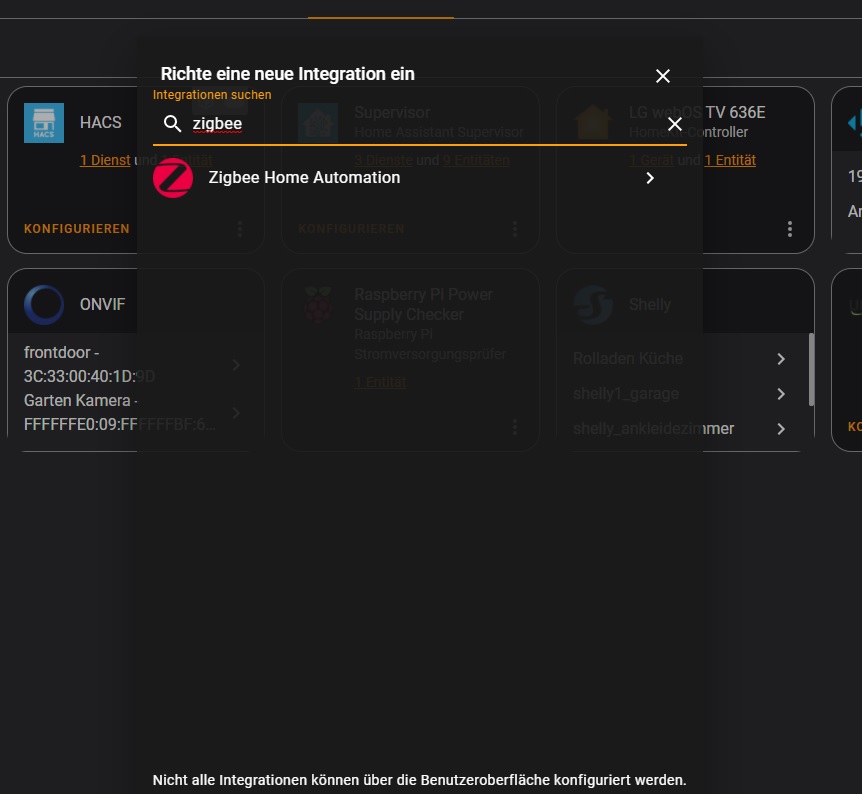Close the new integration dialog
The image size is (862, 794).
click(662, 76)
